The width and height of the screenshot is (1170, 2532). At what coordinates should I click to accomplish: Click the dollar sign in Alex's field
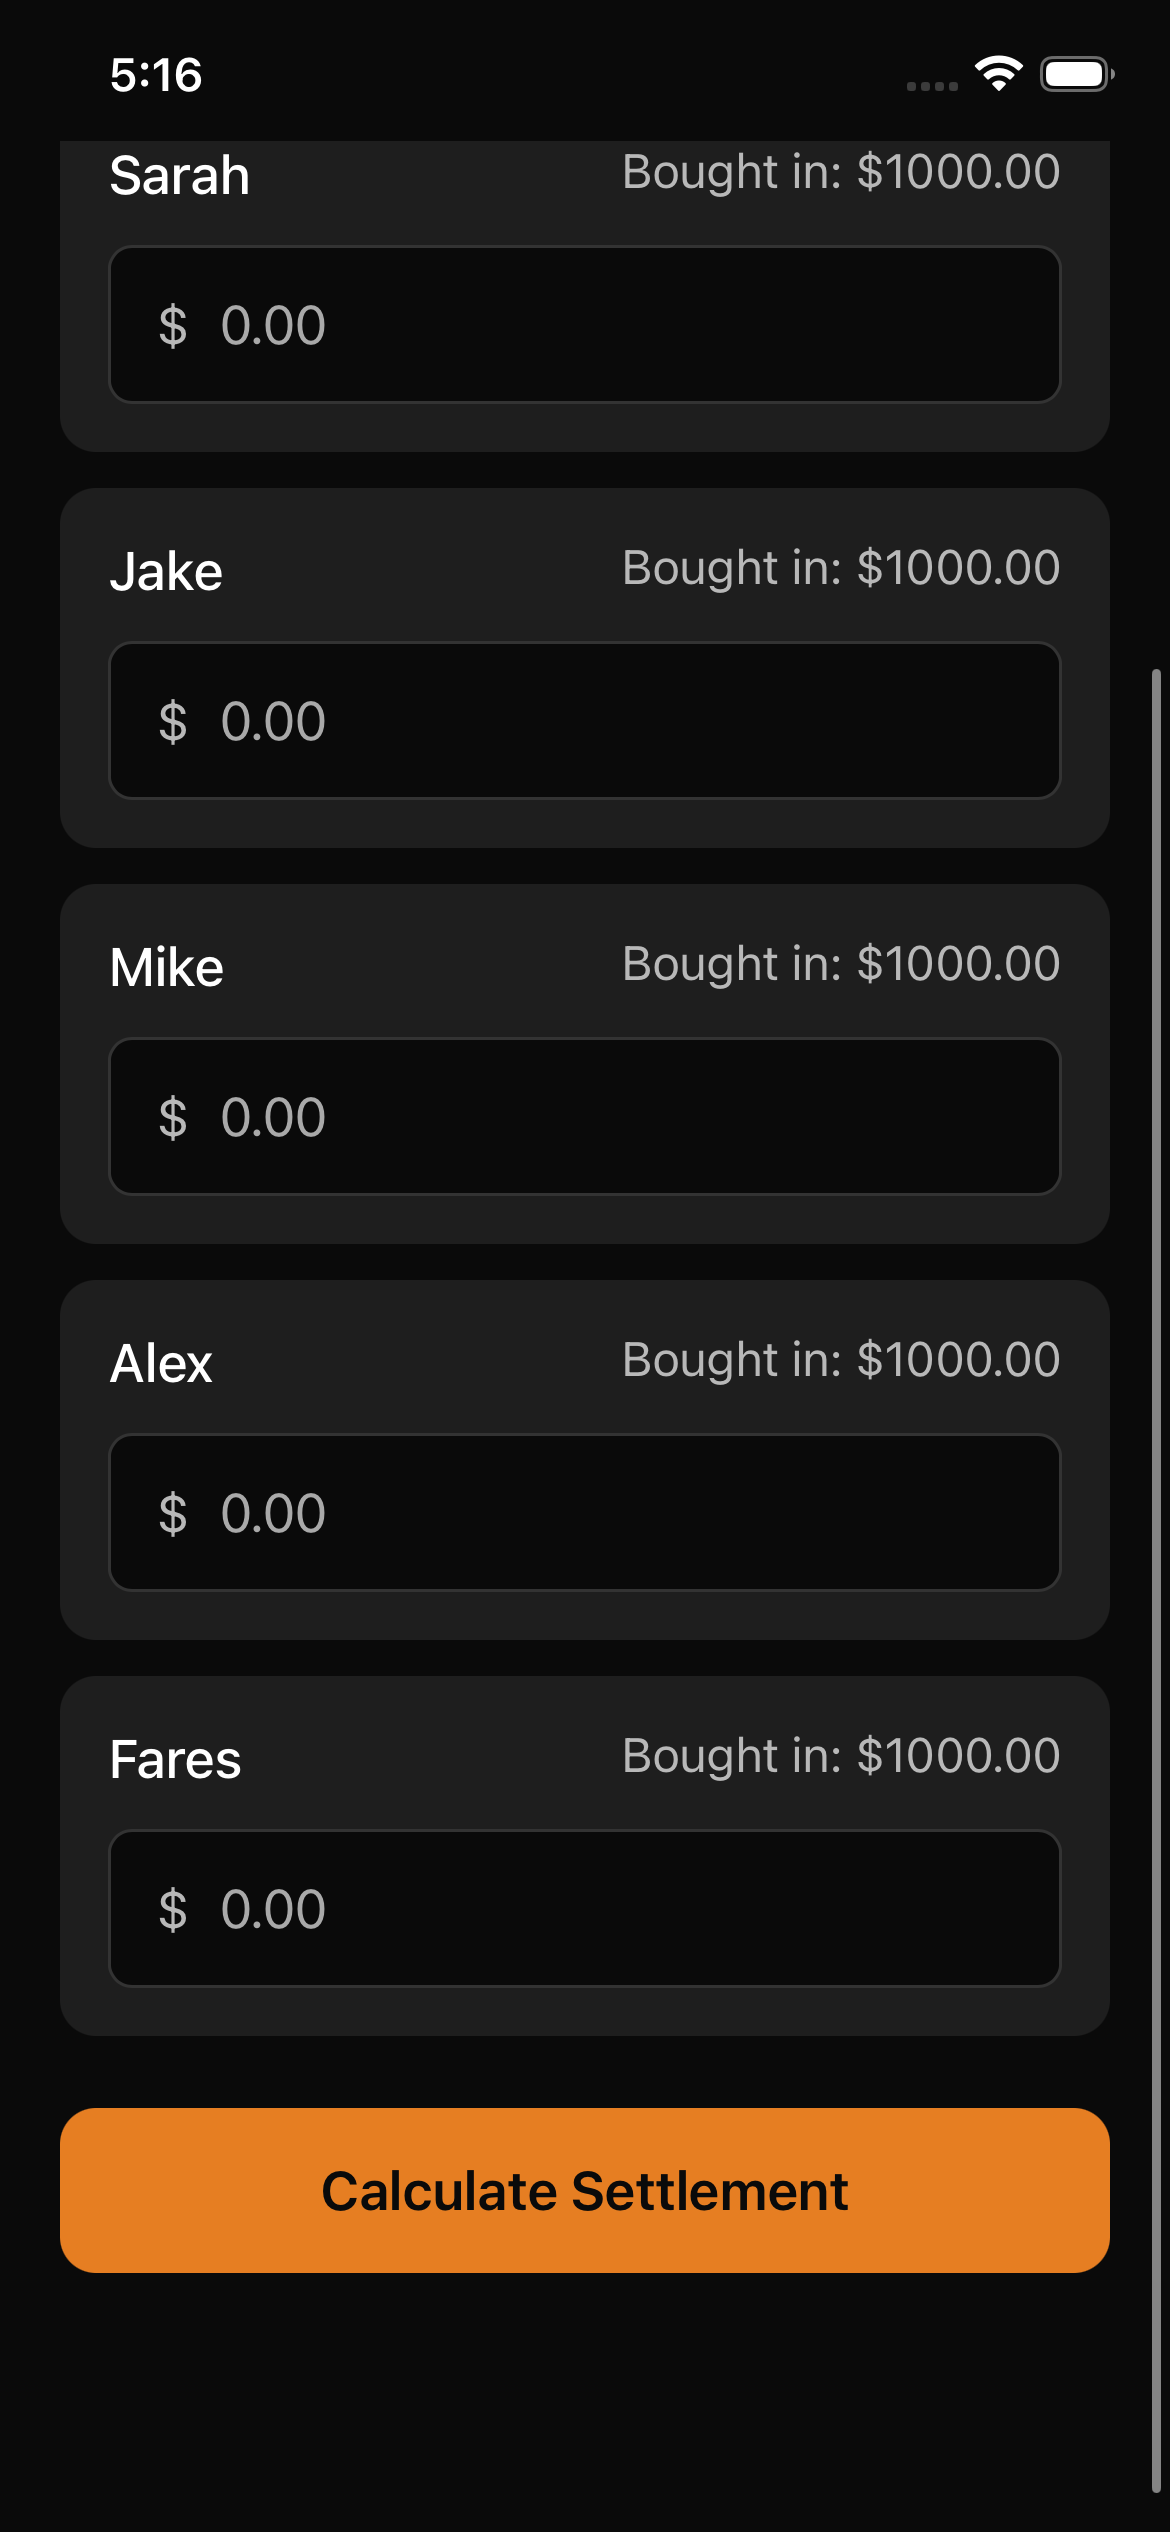[173, 1514]
